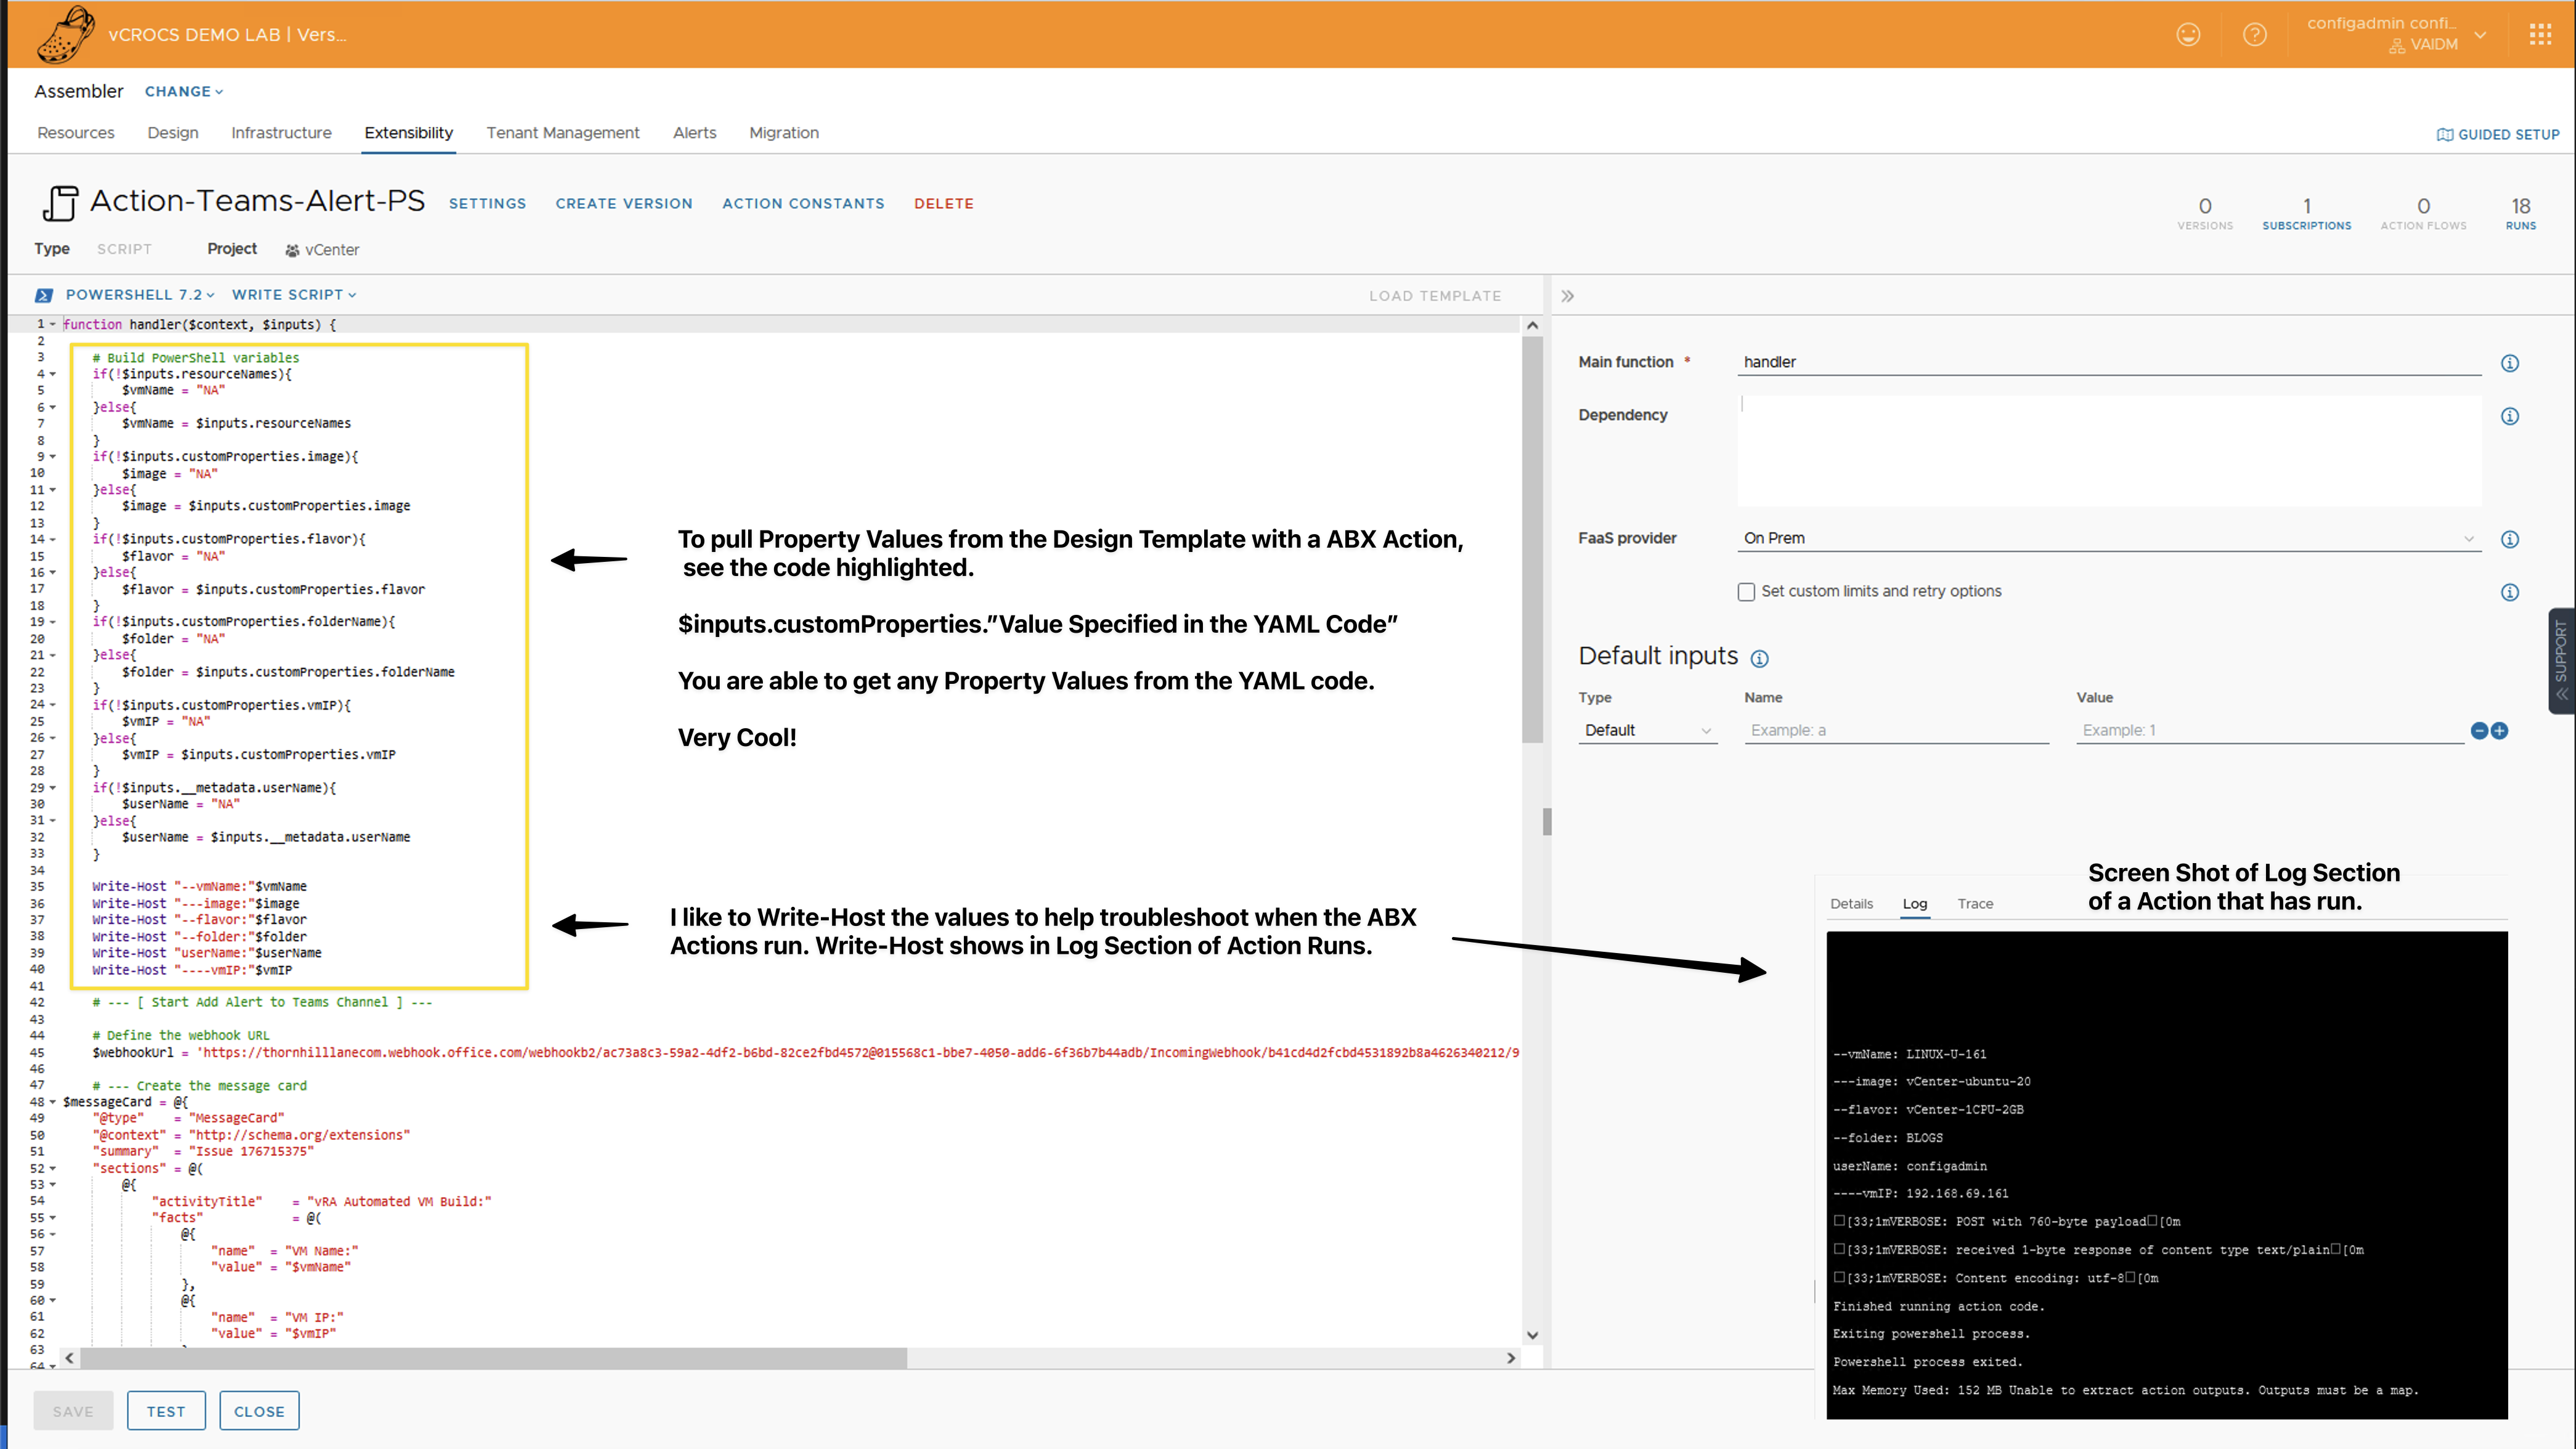Open the Default type dropdown

pos(1647,731)
